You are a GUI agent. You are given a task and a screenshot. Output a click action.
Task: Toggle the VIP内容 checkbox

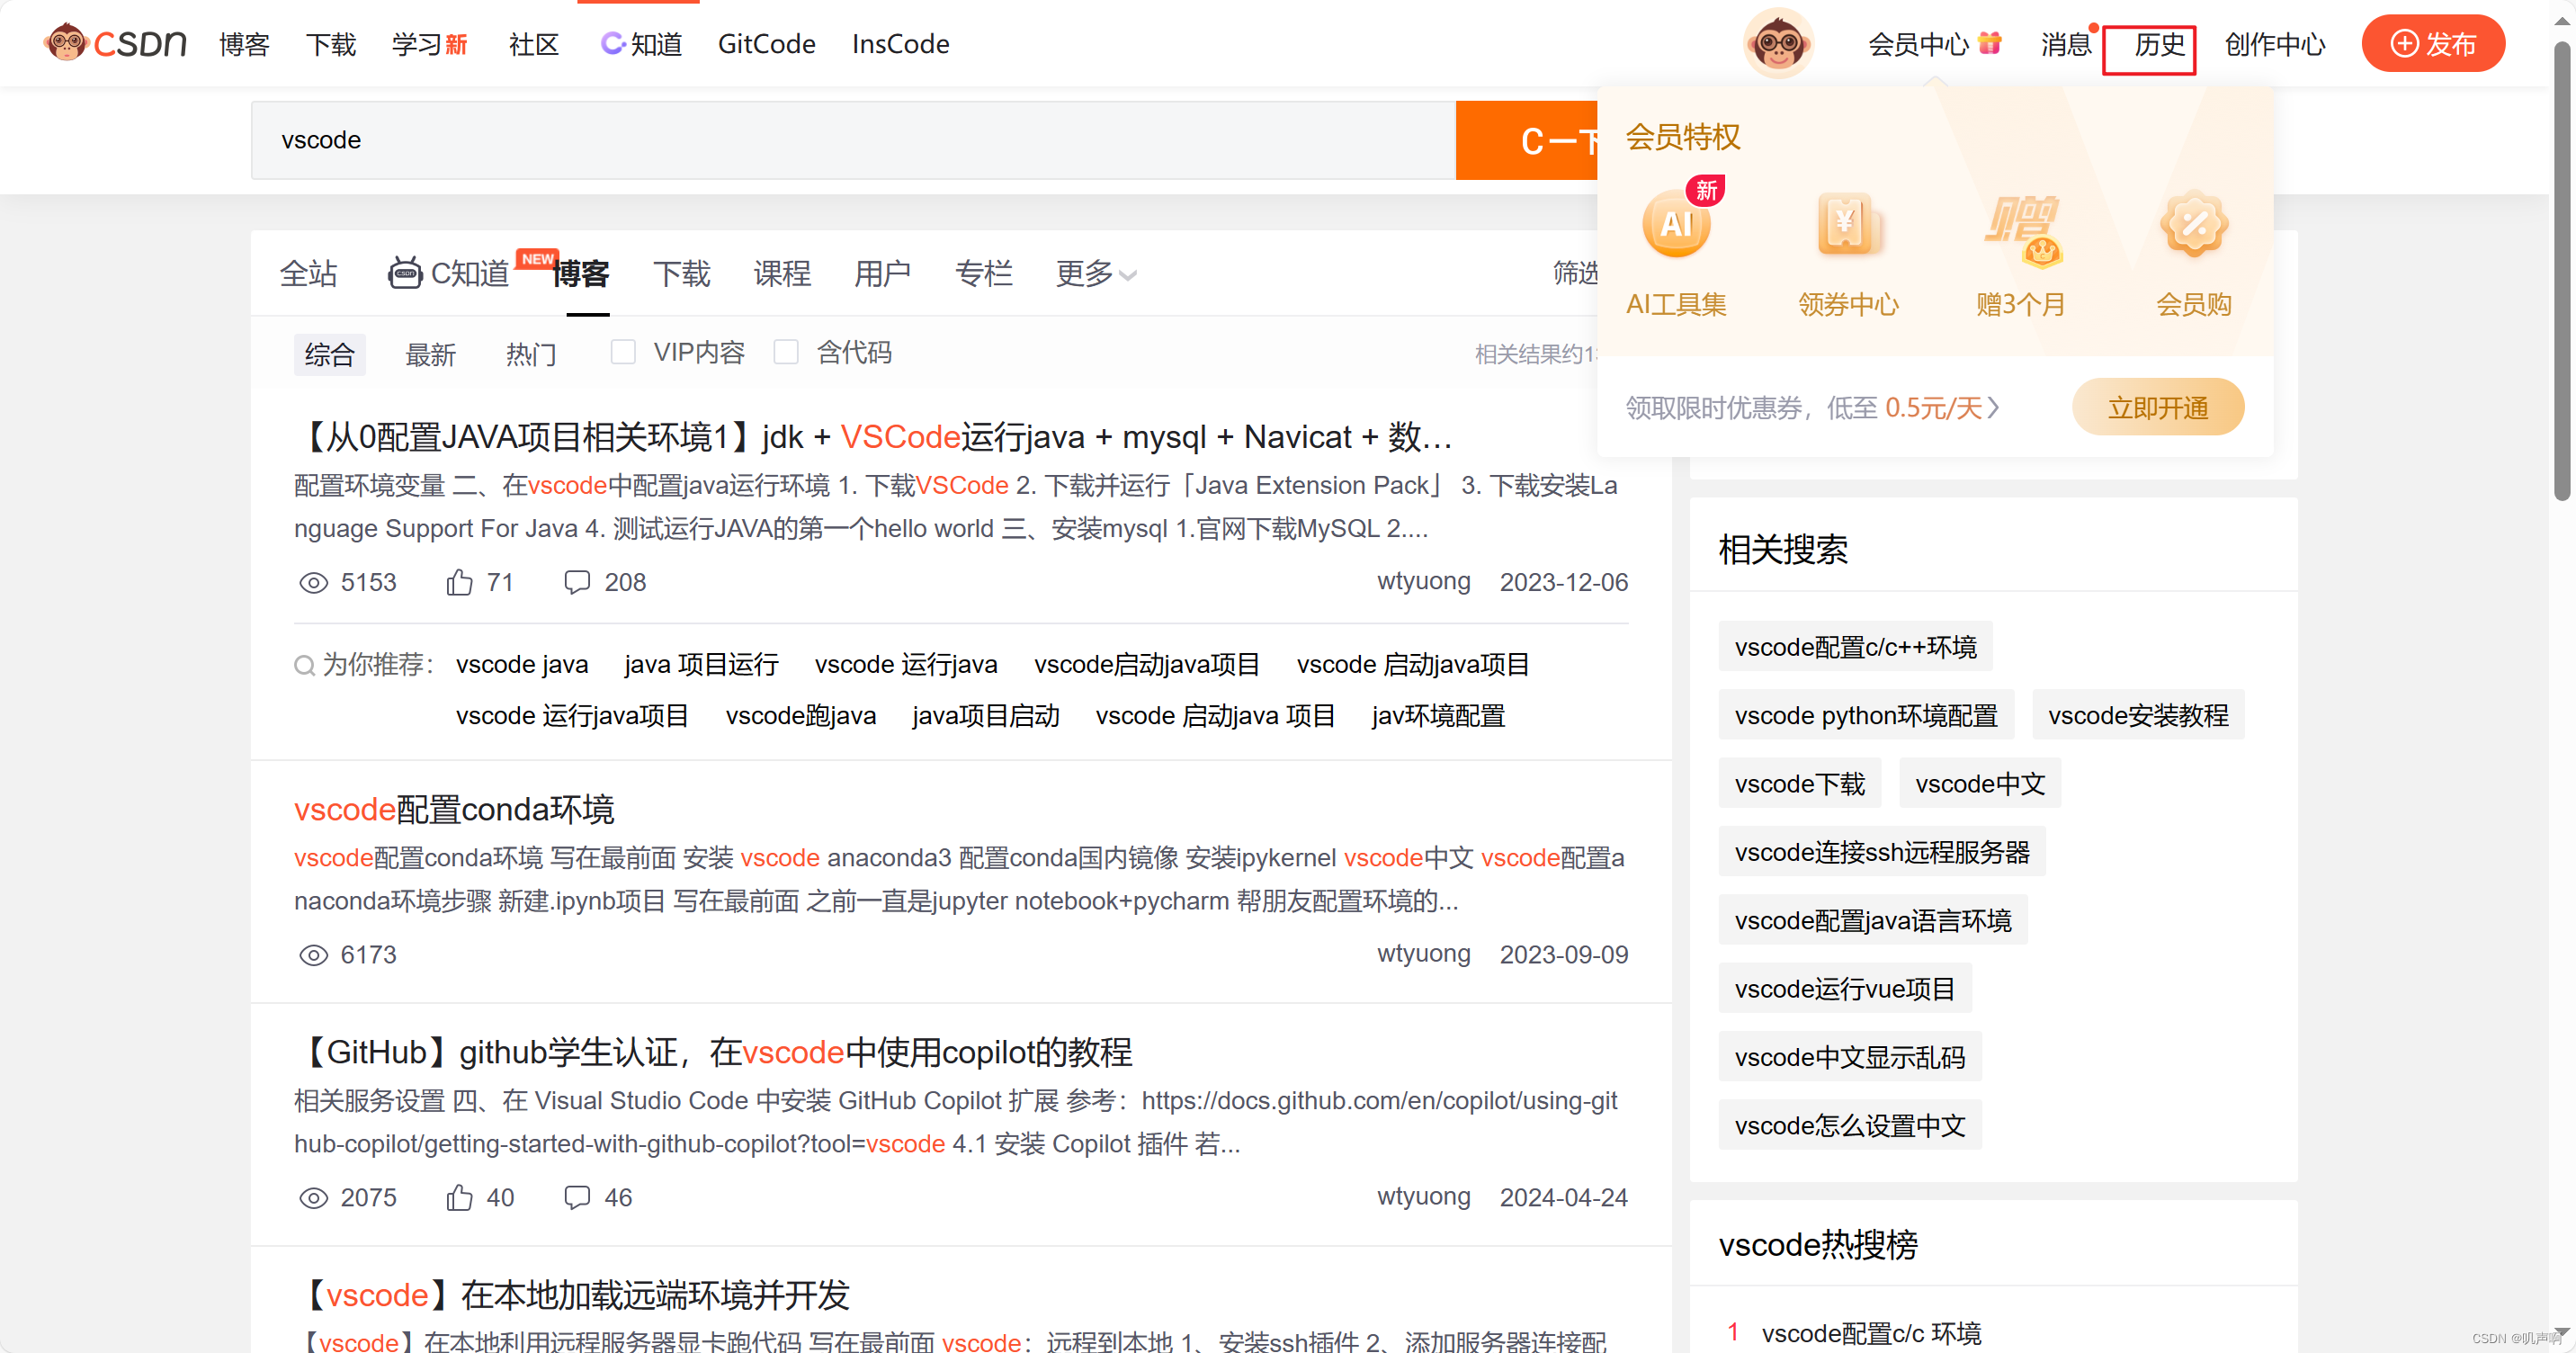click(x=623, y=352)
